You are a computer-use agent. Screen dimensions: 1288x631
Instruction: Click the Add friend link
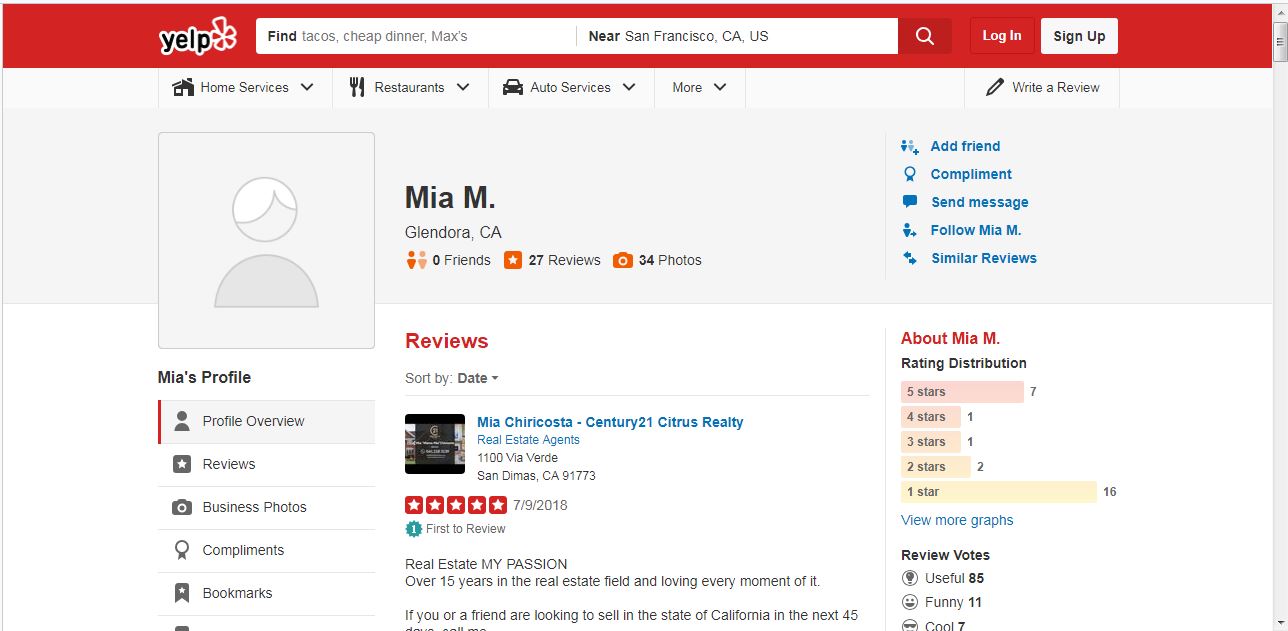(x=965, y=146)
